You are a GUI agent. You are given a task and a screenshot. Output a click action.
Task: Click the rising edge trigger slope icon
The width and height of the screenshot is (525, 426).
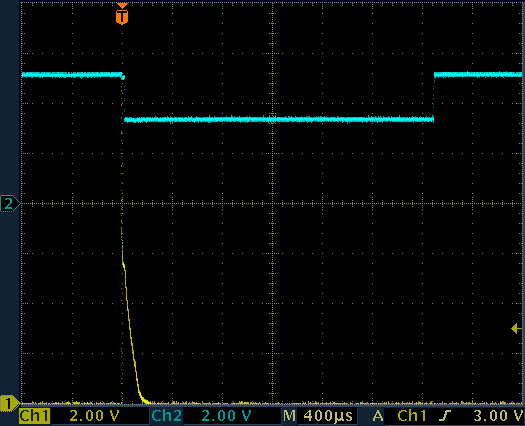click(445, 416)
